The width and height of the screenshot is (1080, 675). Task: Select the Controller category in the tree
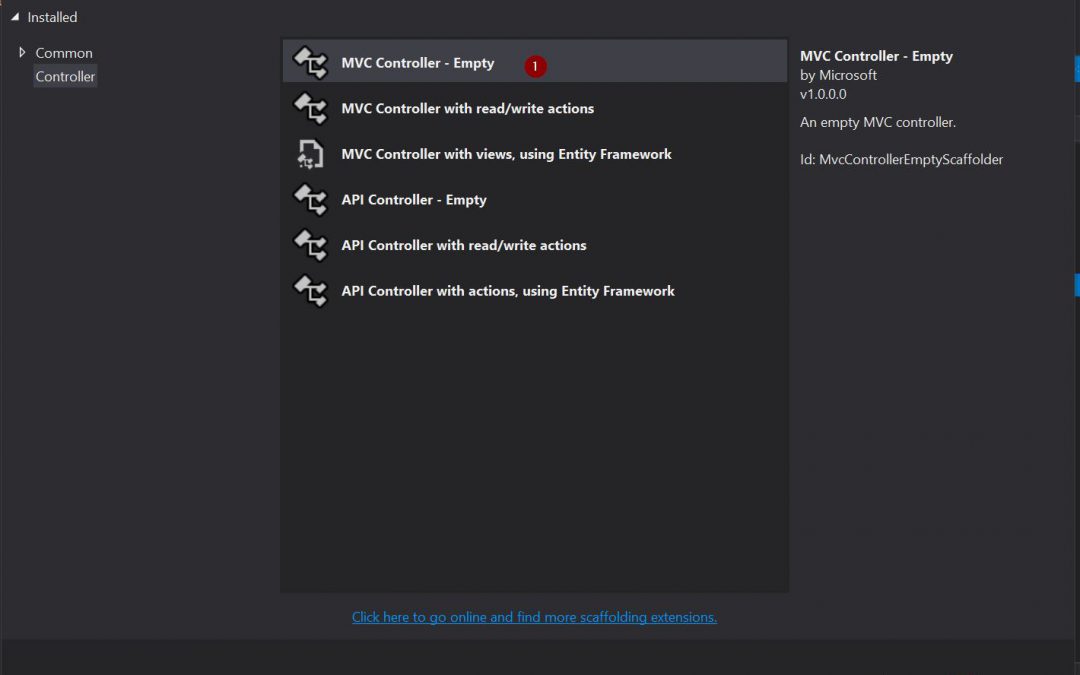(x=65, y=77)
